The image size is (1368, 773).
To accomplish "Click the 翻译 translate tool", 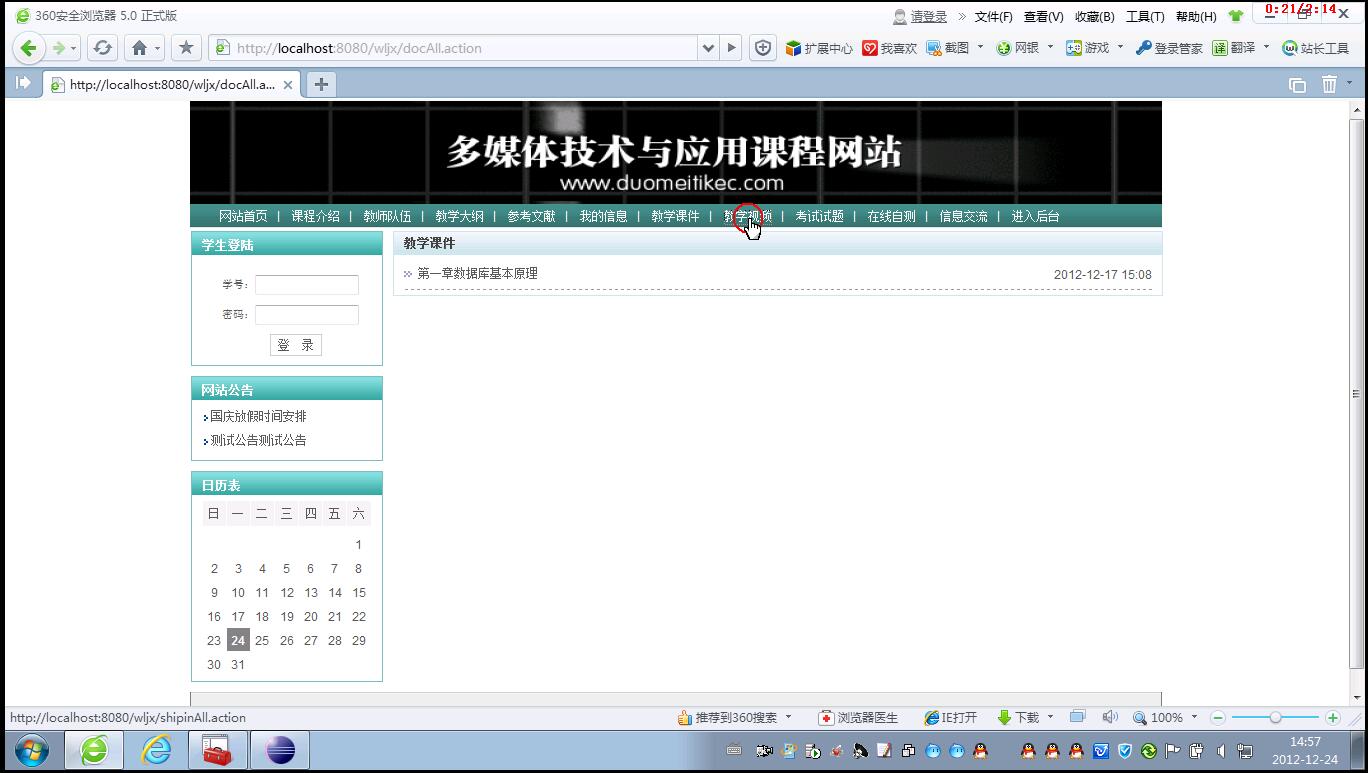I will (1234, 48).
